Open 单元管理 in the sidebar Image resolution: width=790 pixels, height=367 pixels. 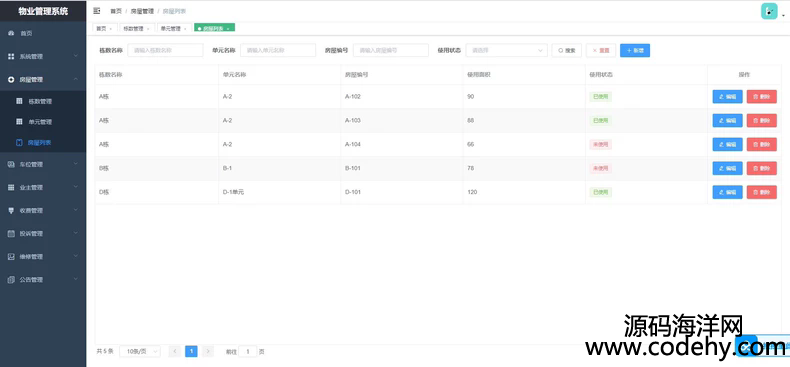point(43,122)
